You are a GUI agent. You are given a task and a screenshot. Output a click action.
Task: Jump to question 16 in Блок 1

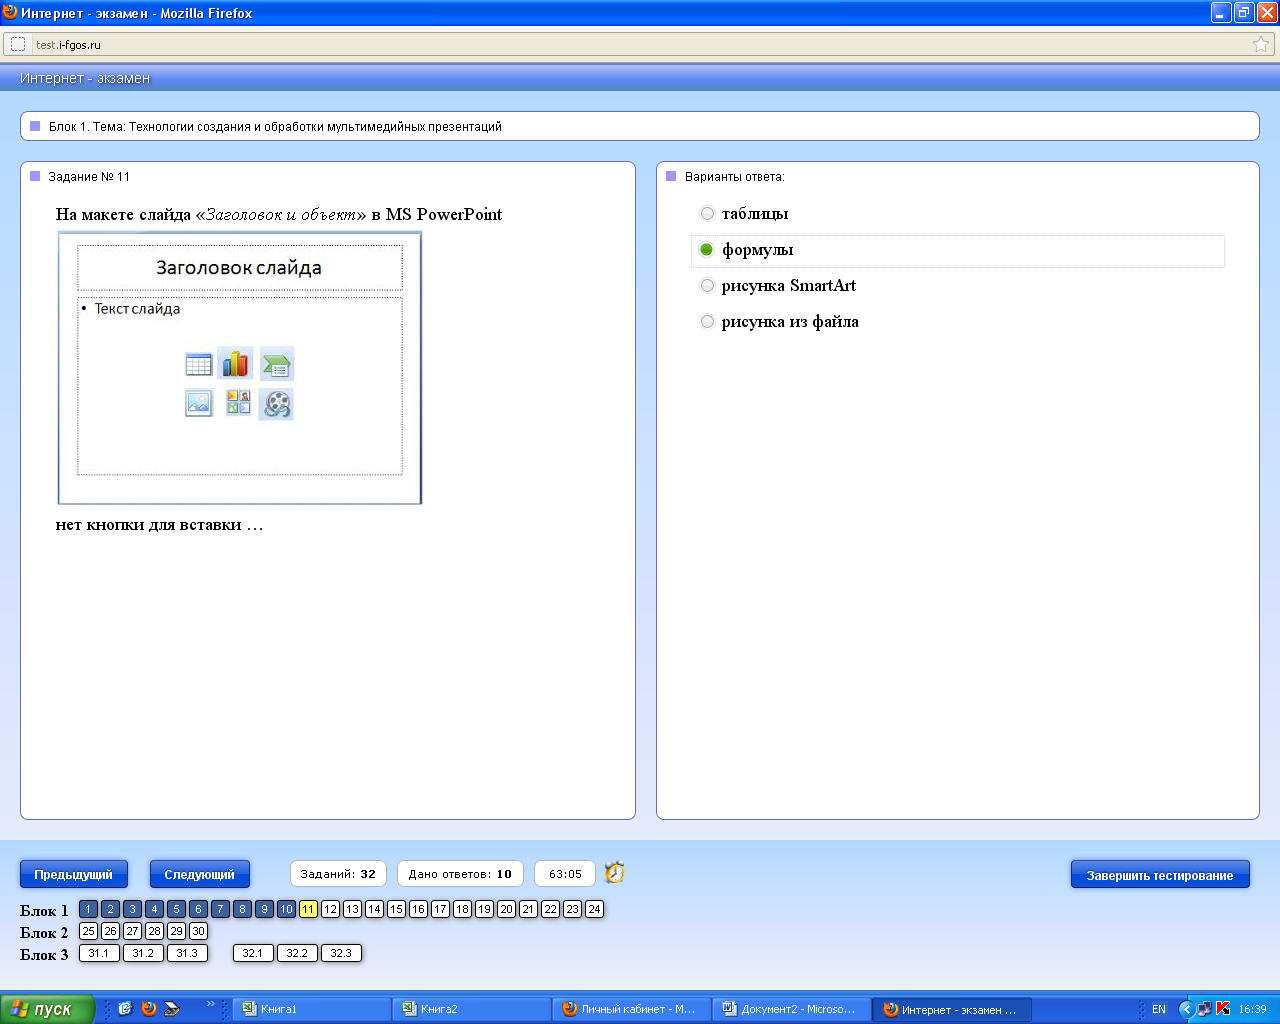(418, 909)
